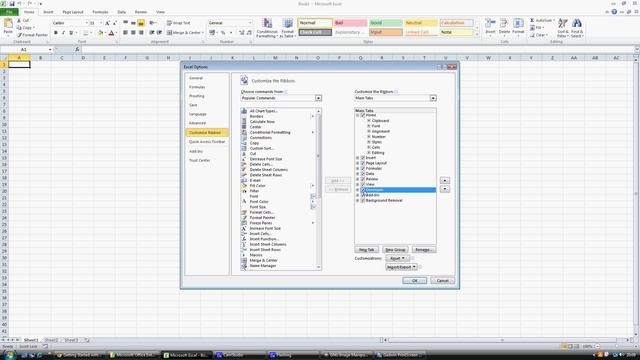This screenshot has width=640, height=360.
Task: Select Formulas category in Excel Options sidebar
Action: click(197, 87)
